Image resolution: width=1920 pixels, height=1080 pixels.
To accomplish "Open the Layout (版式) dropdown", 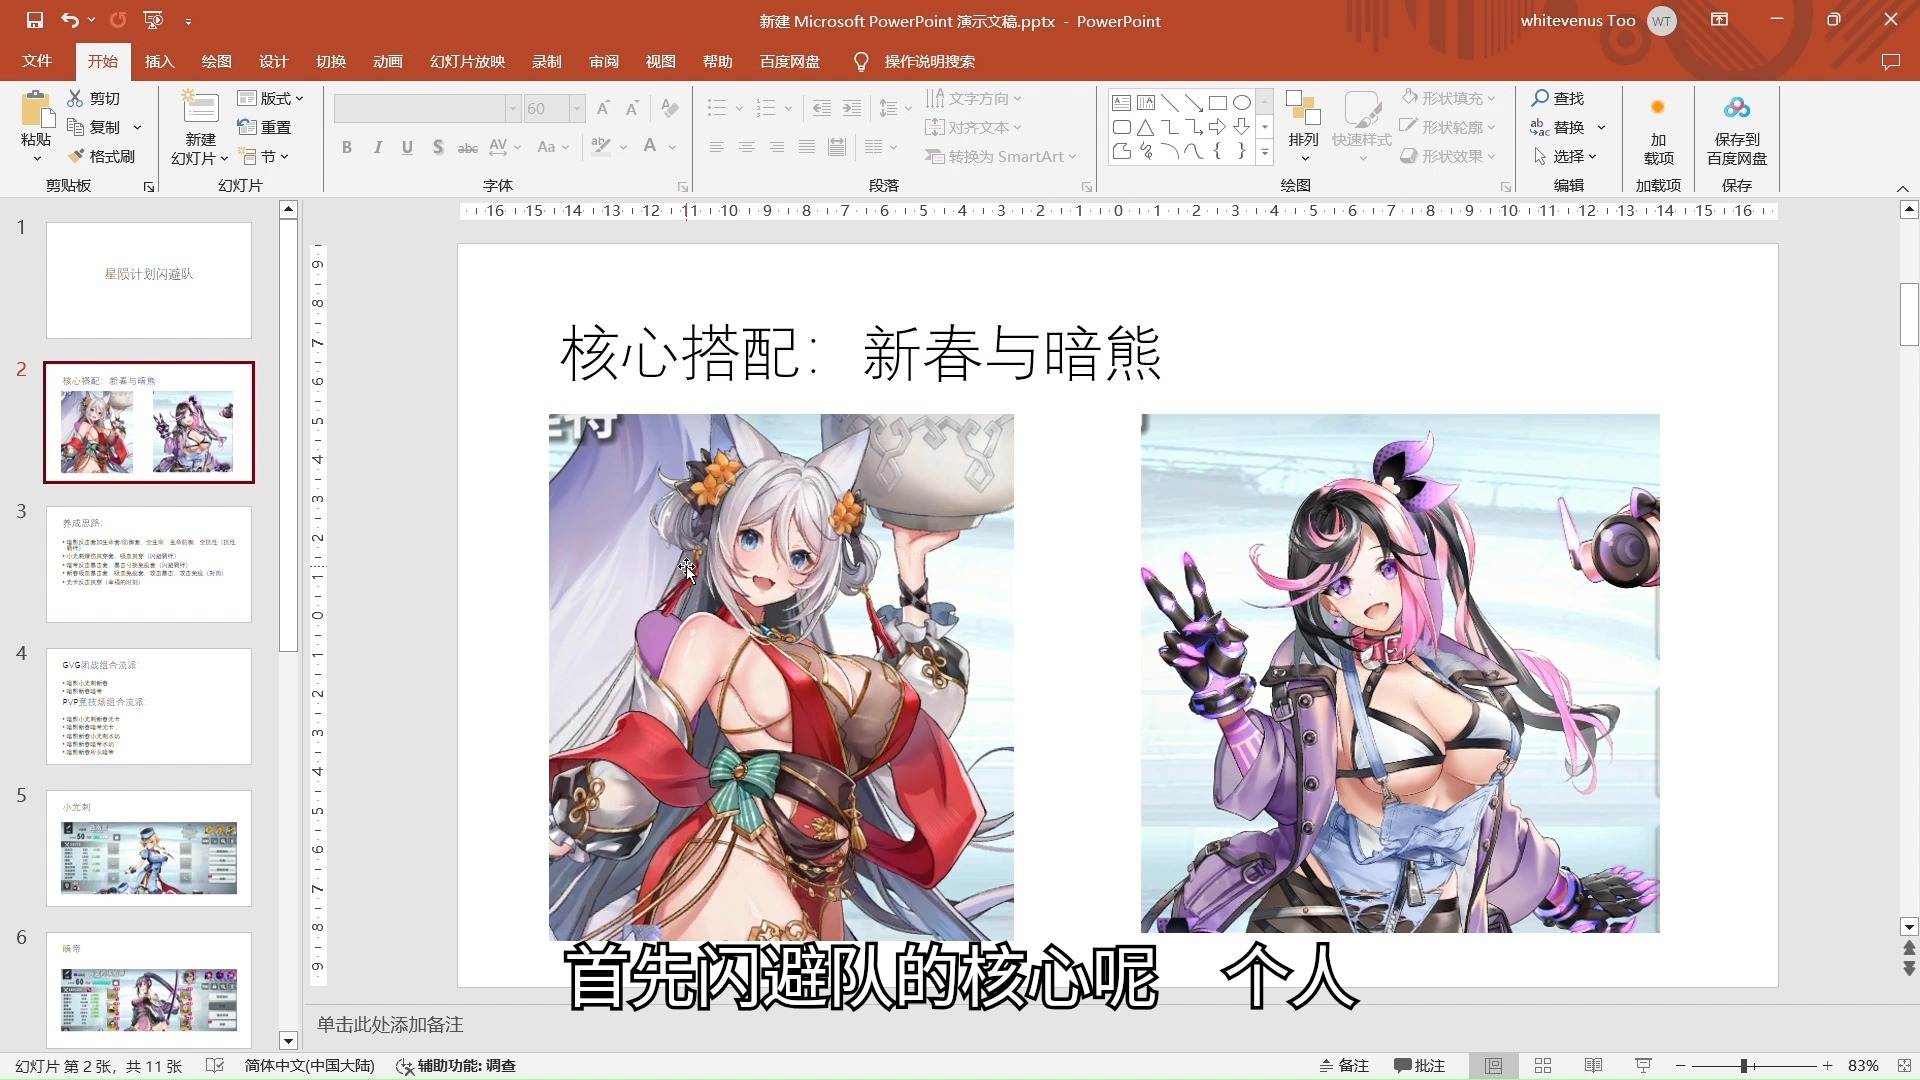I will [270, 98].
